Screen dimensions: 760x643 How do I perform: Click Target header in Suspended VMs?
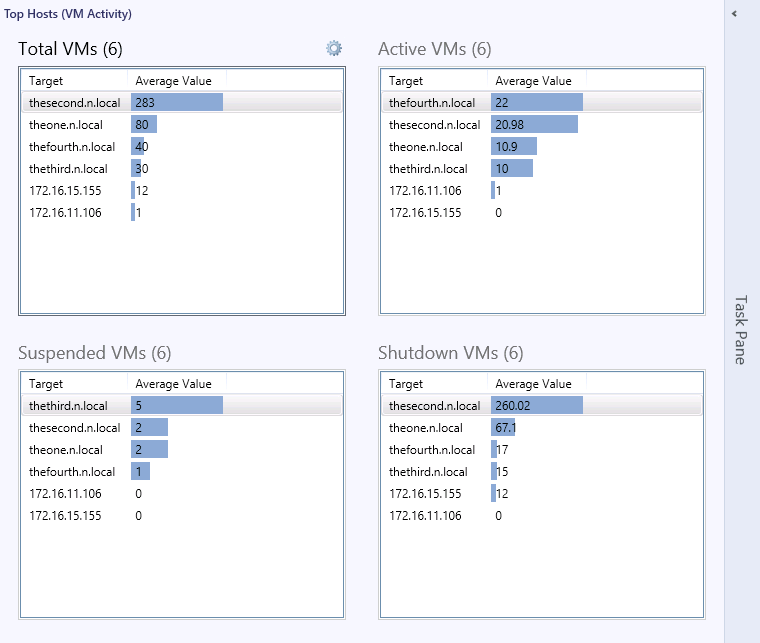46,384
